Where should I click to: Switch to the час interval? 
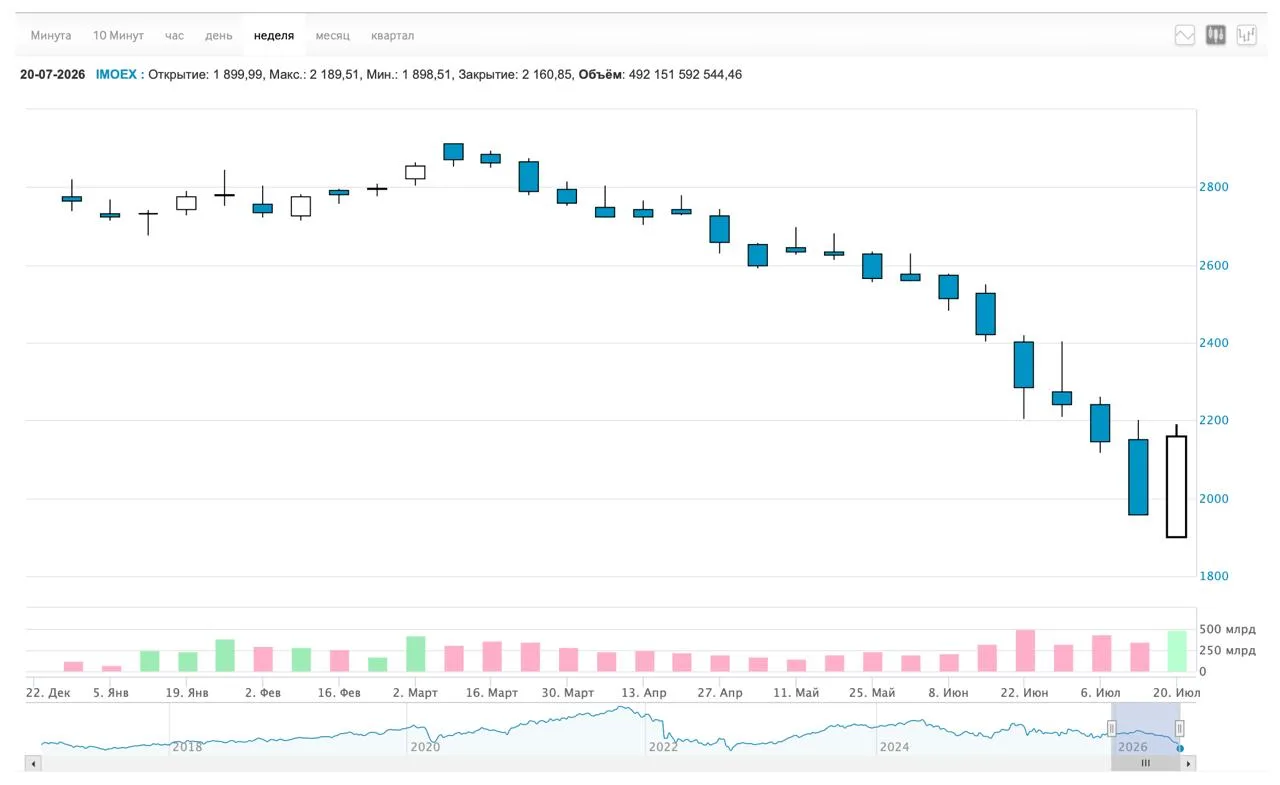pos(175,36)
